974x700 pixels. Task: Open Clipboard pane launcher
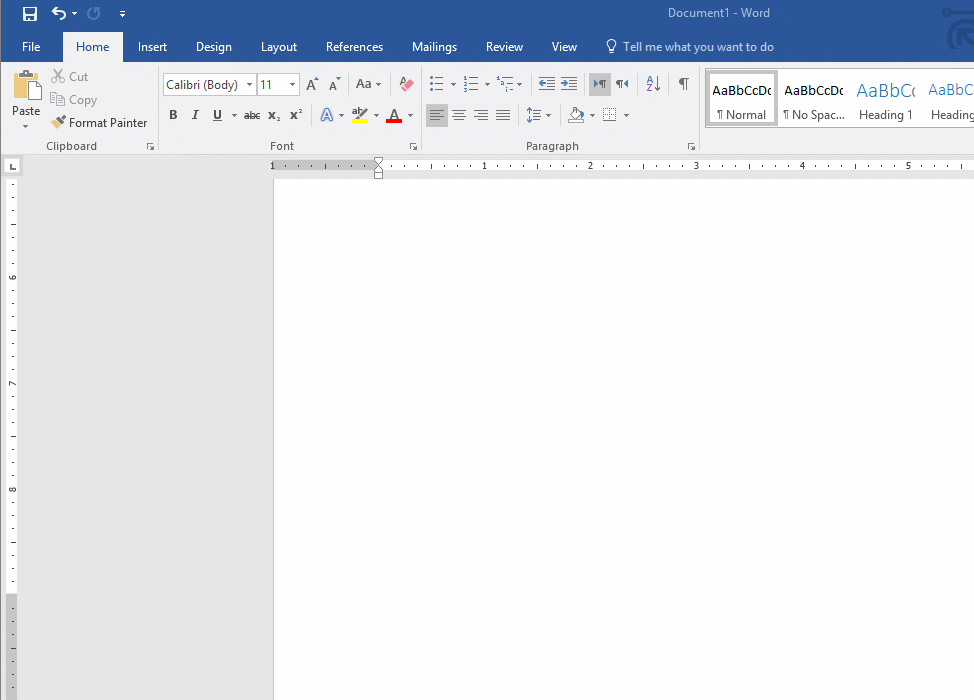pos(150,147)
